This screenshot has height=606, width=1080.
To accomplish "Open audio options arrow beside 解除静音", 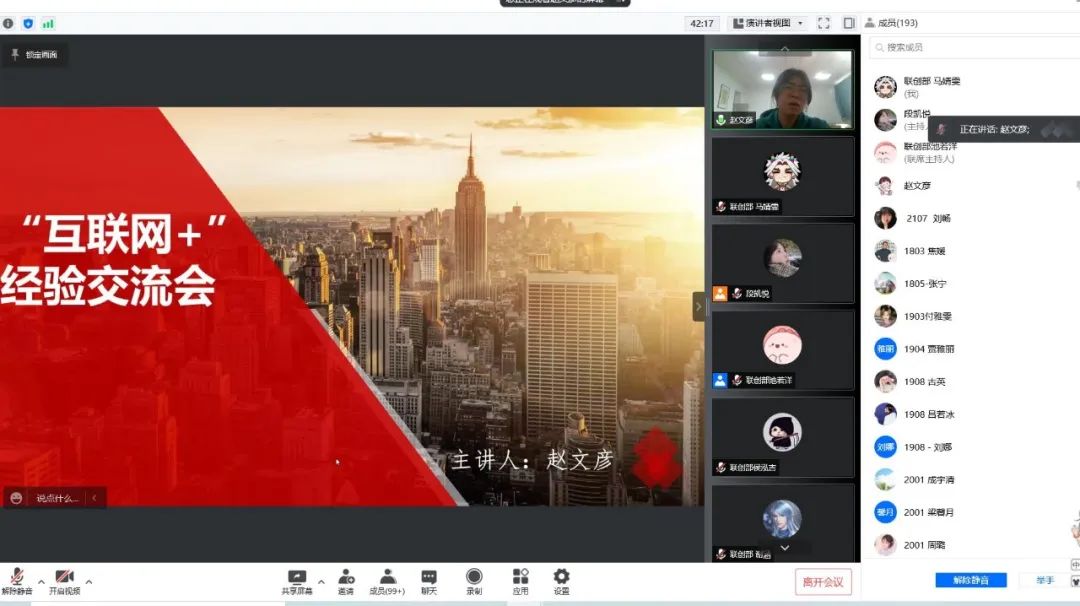I will tap(41, 582).
